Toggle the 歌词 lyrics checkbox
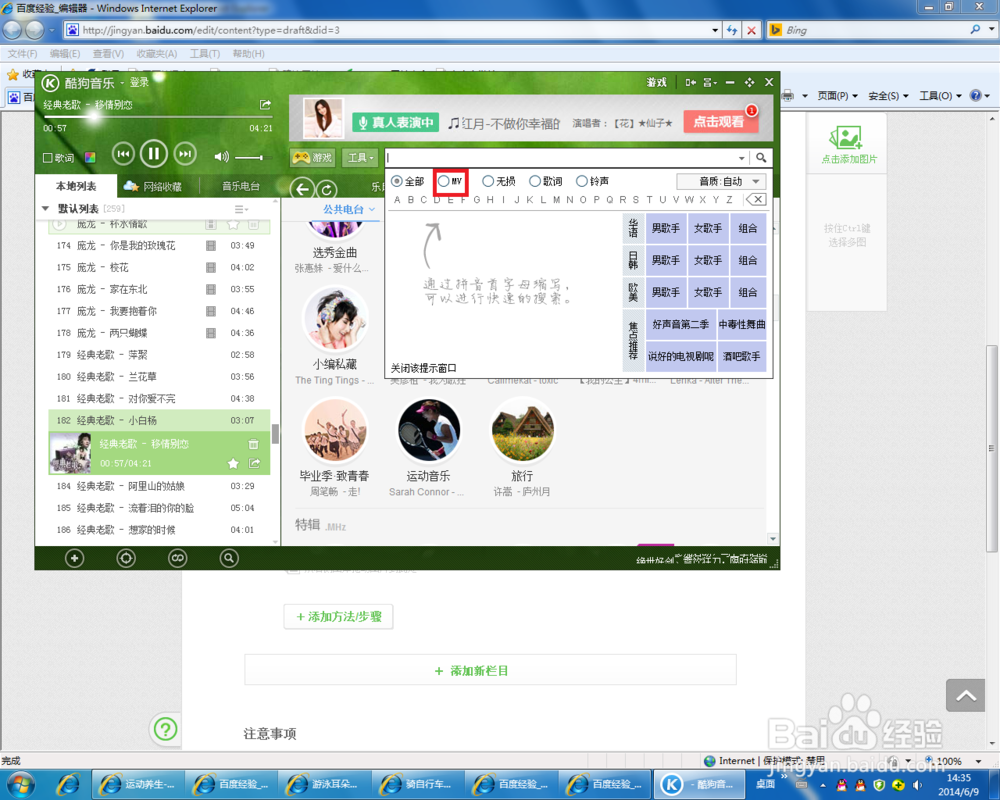 click(x=47, y=158)
